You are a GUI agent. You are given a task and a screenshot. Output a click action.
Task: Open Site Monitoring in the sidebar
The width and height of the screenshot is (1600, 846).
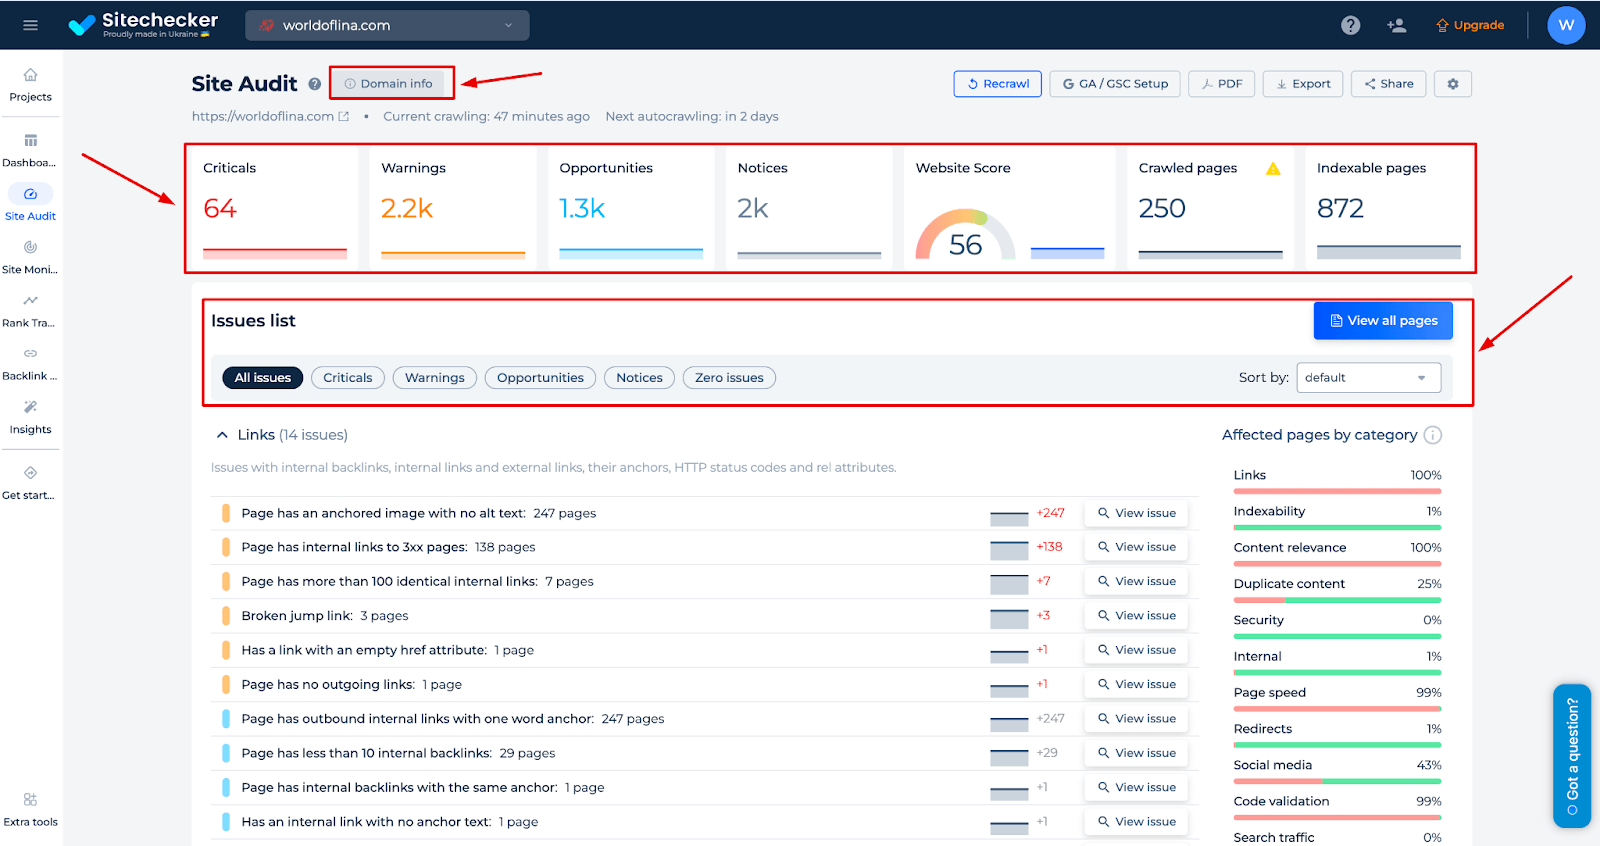pos(31,257)
